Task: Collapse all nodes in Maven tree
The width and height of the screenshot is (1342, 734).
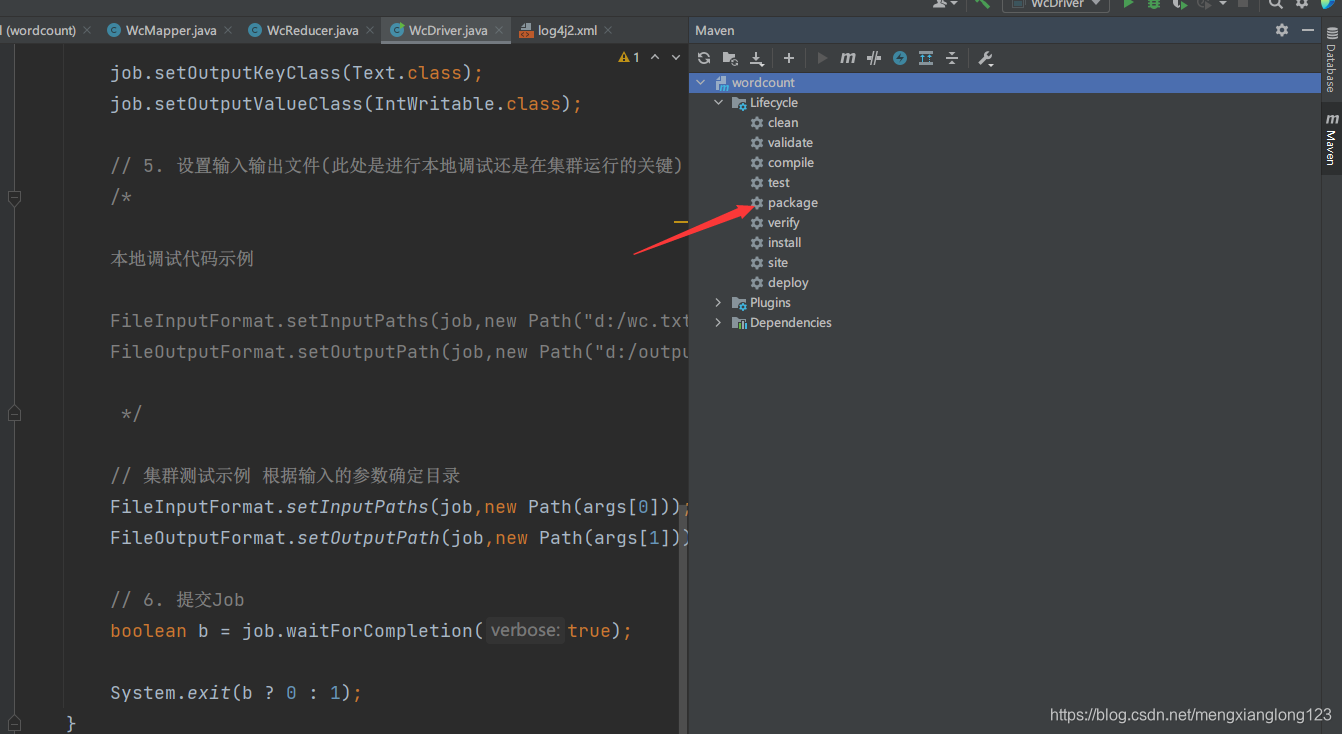Action: [952, 58]
